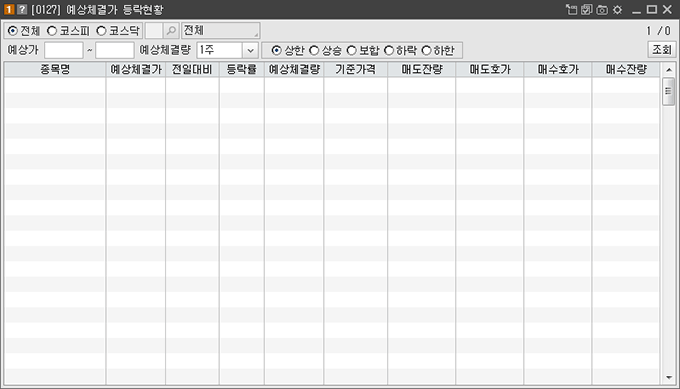This screenshot has width=680, height=389.
Task: Sort by 전일대비 column header
Action: 192,69
